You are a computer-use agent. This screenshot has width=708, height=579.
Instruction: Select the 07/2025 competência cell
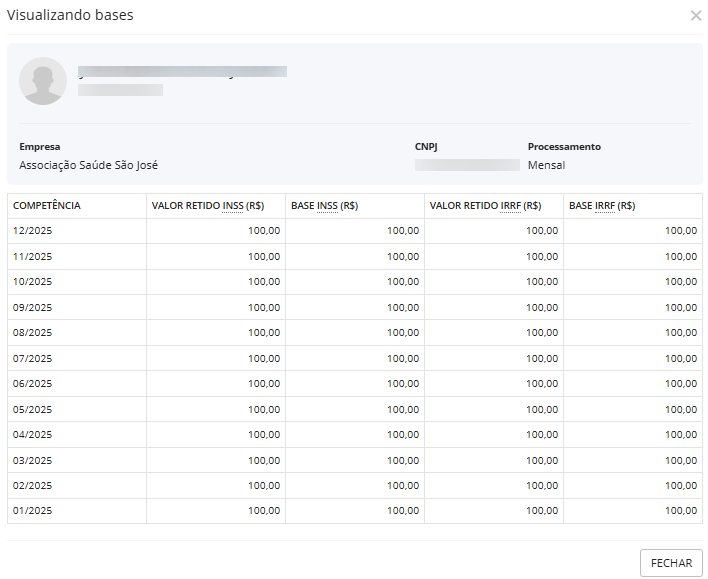(x=33, y=358)
